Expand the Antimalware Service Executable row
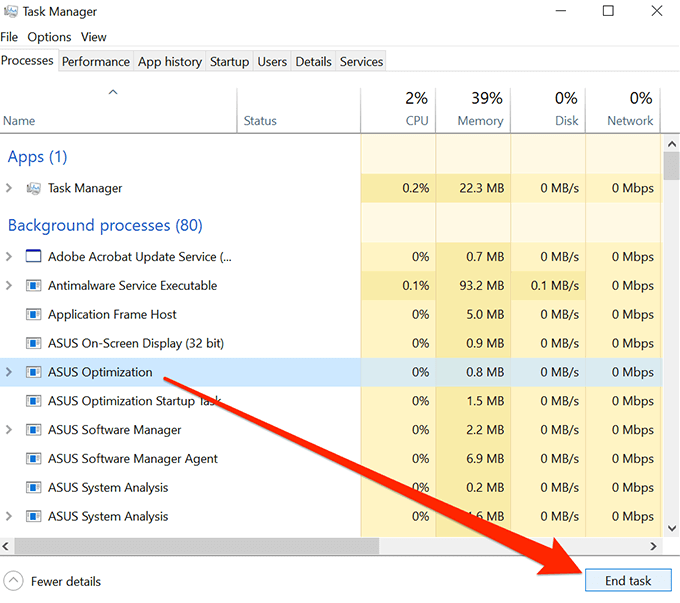 9,286
